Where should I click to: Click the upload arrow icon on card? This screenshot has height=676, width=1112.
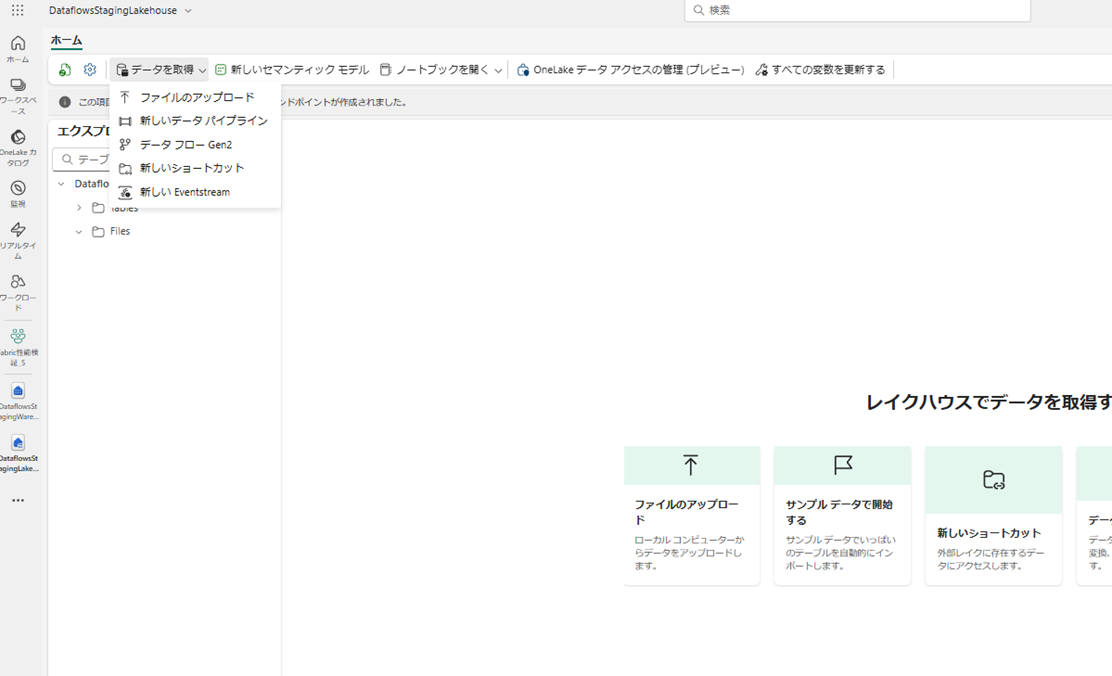pyautogui.click(x=691, y=465)
